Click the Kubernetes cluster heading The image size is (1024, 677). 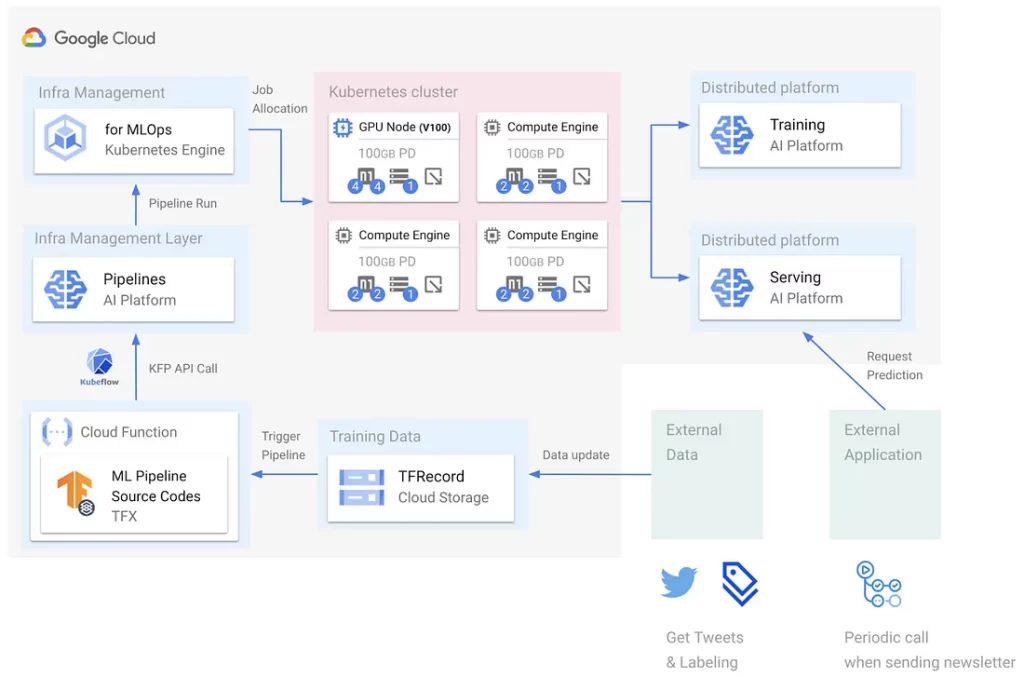point(393,92)
